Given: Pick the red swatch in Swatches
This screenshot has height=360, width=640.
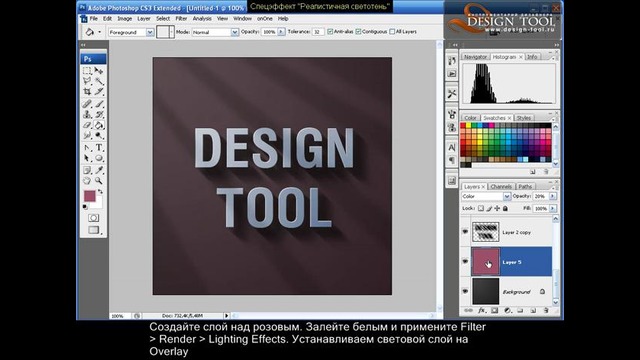Looking at the screenshot, I should point(463,126).
